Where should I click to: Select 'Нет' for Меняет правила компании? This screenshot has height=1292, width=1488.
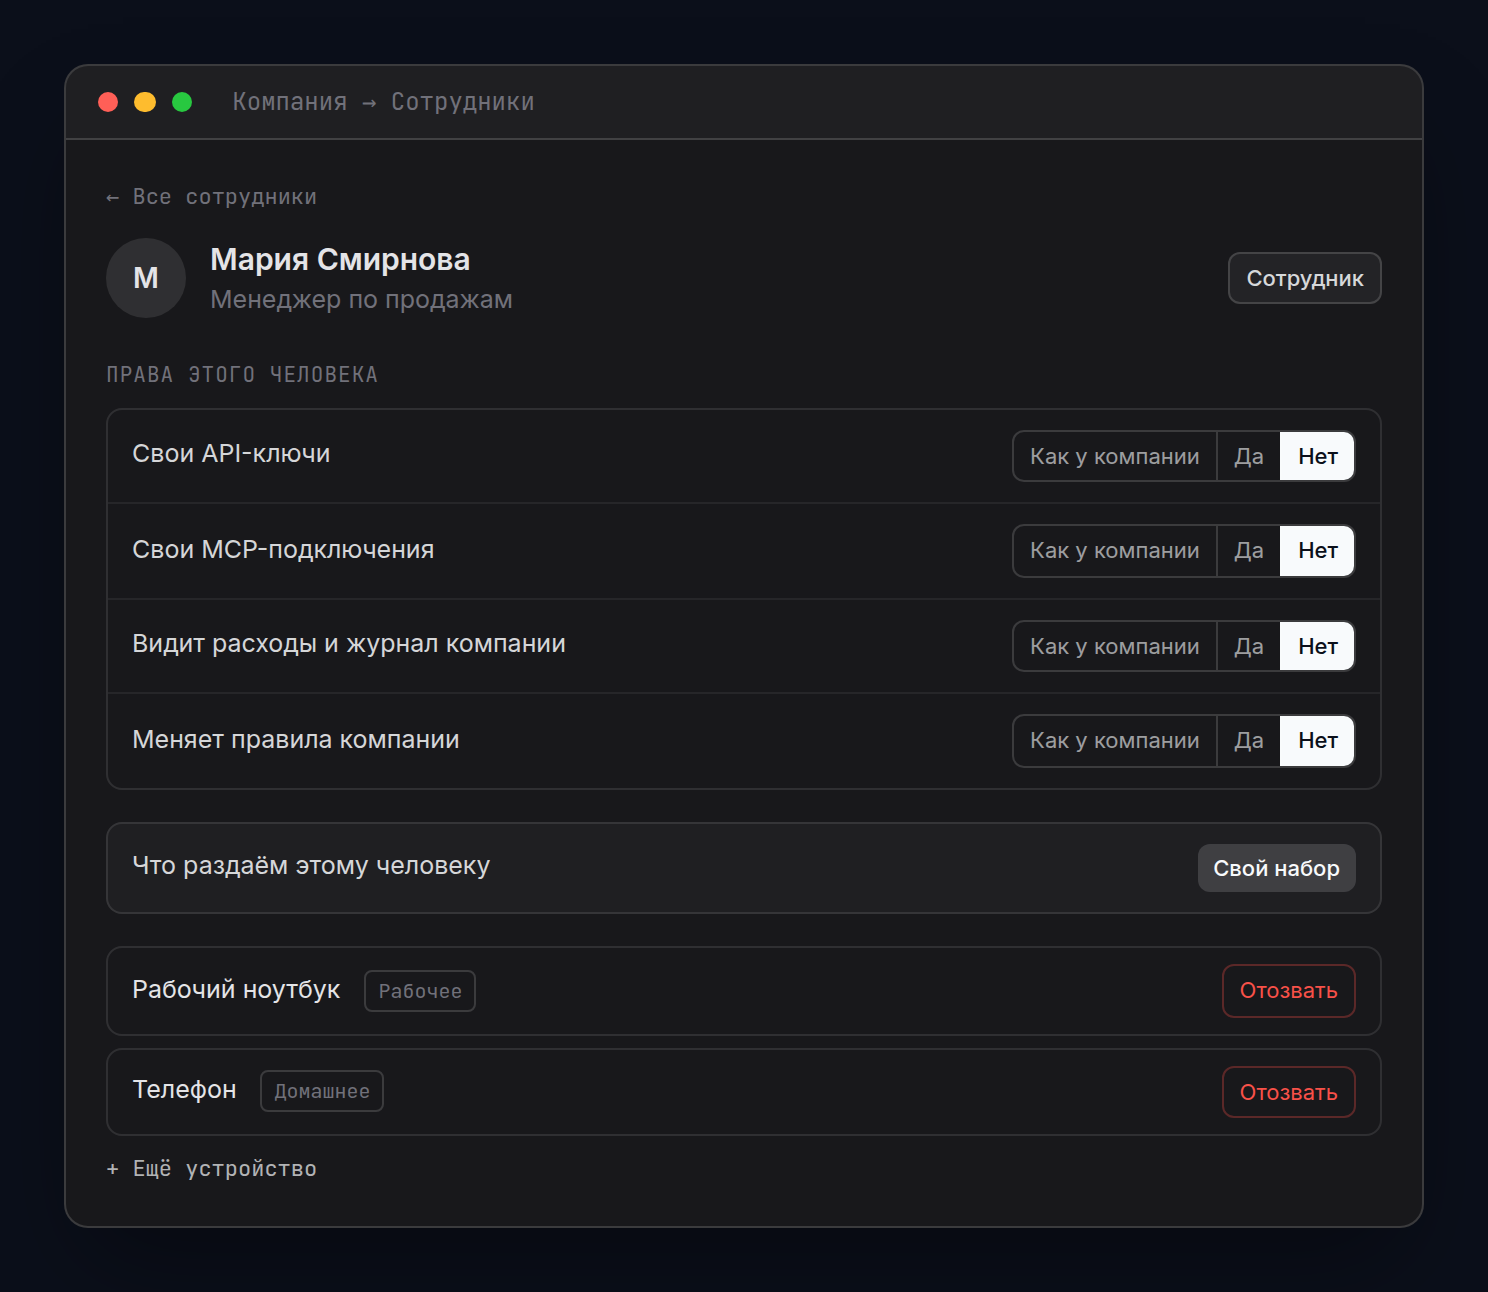1317,741
